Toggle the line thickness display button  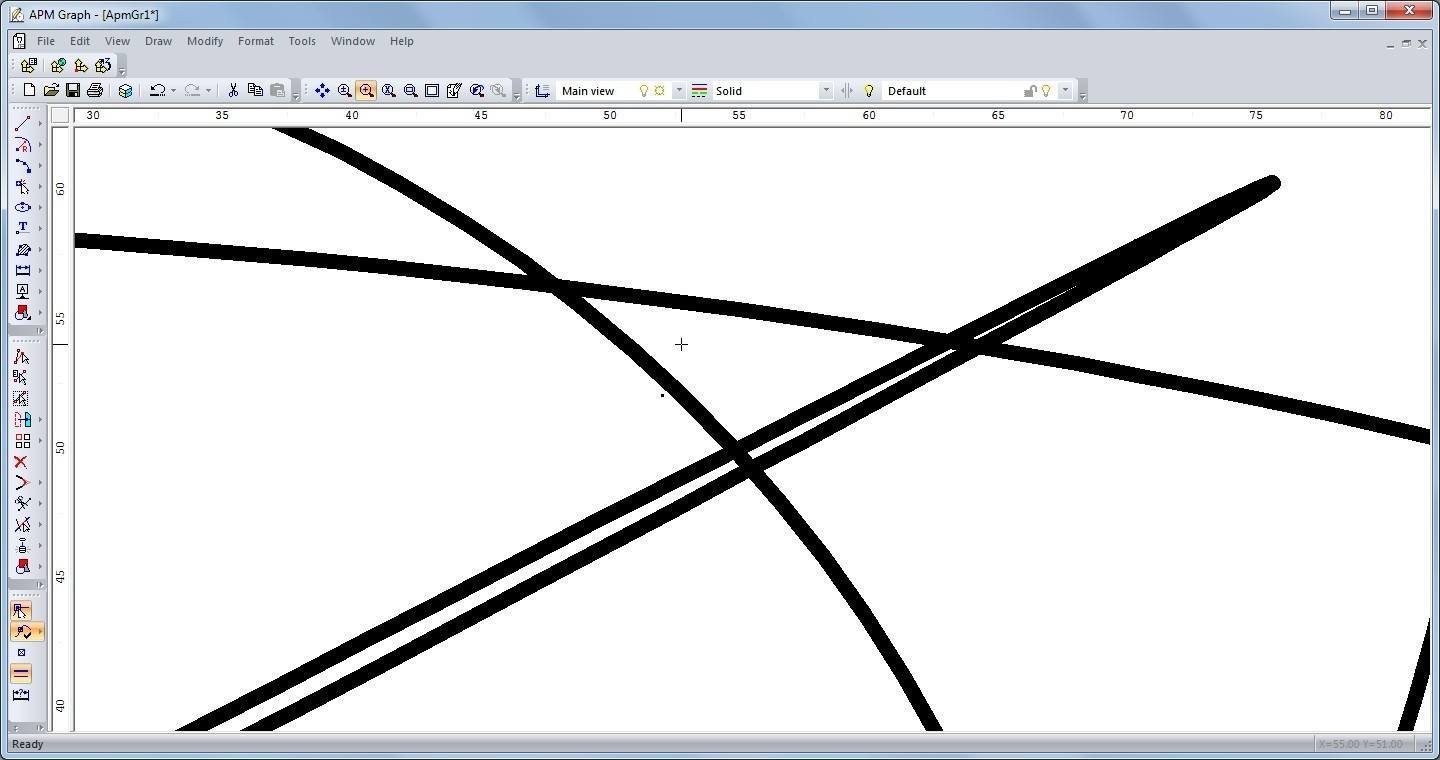coord(21,673)
